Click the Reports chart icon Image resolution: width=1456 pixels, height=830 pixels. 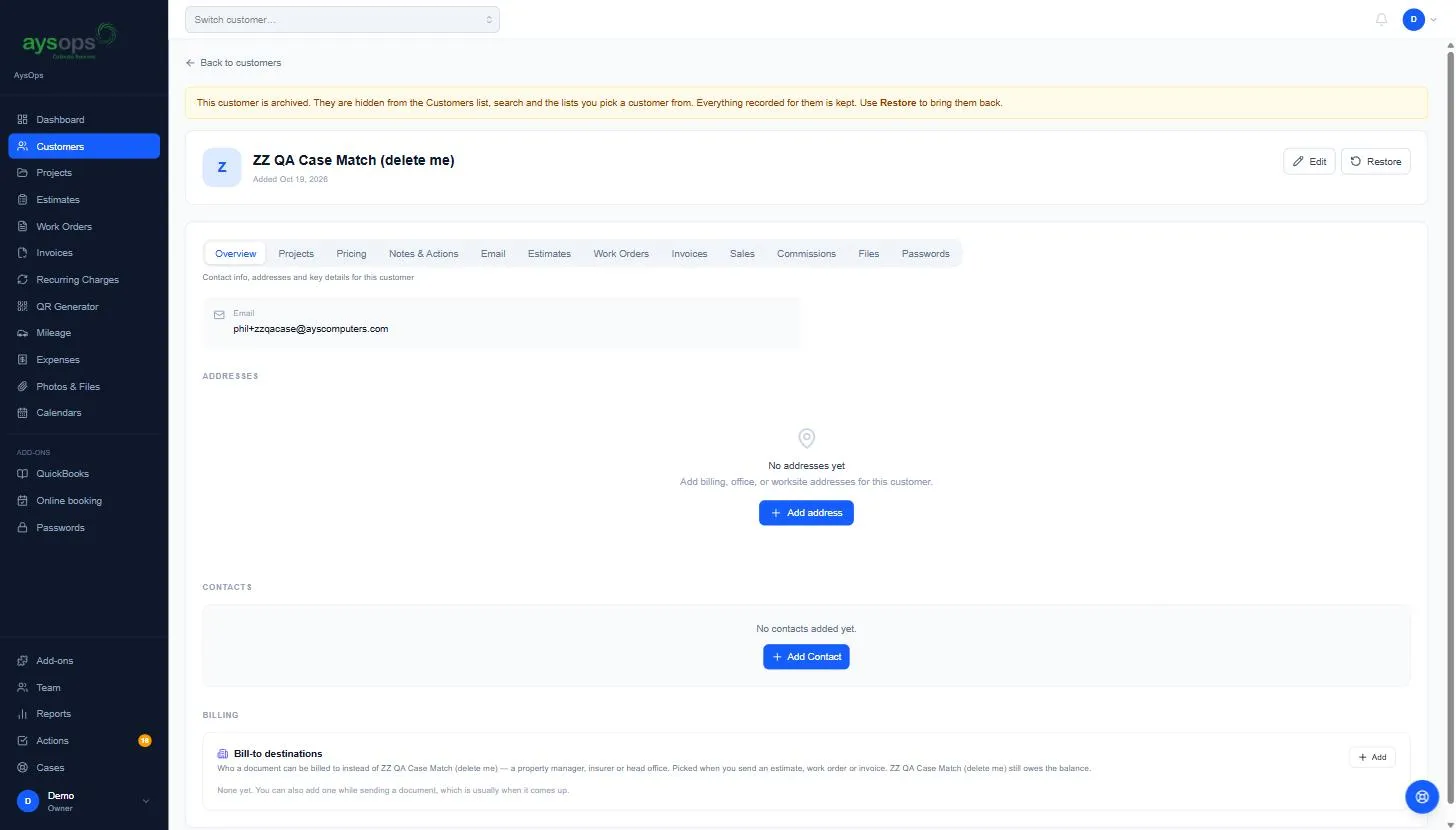[23, 714]
